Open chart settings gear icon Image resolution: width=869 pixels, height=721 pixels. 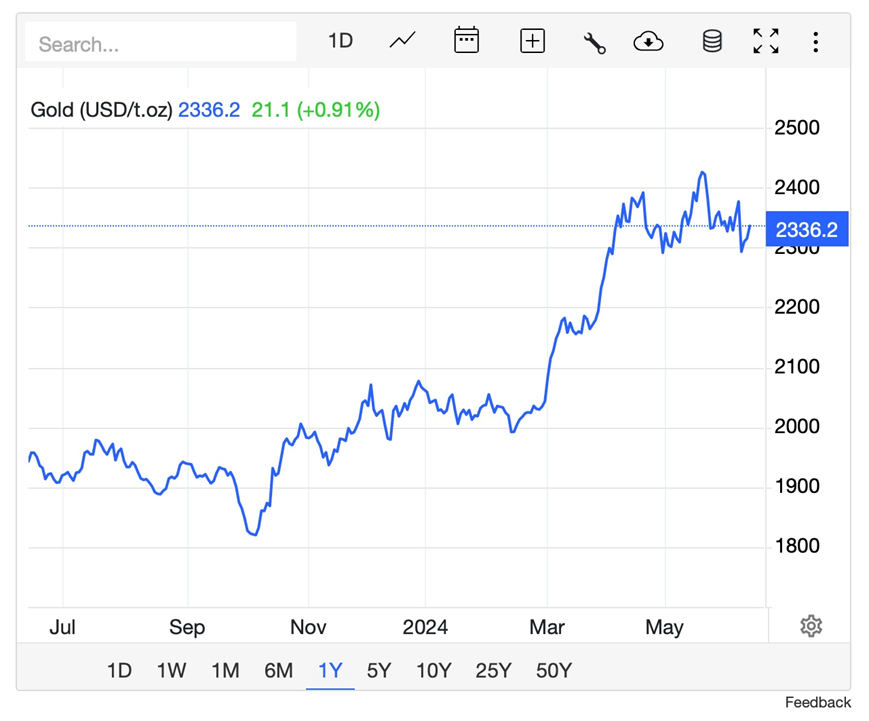[811, 626]
